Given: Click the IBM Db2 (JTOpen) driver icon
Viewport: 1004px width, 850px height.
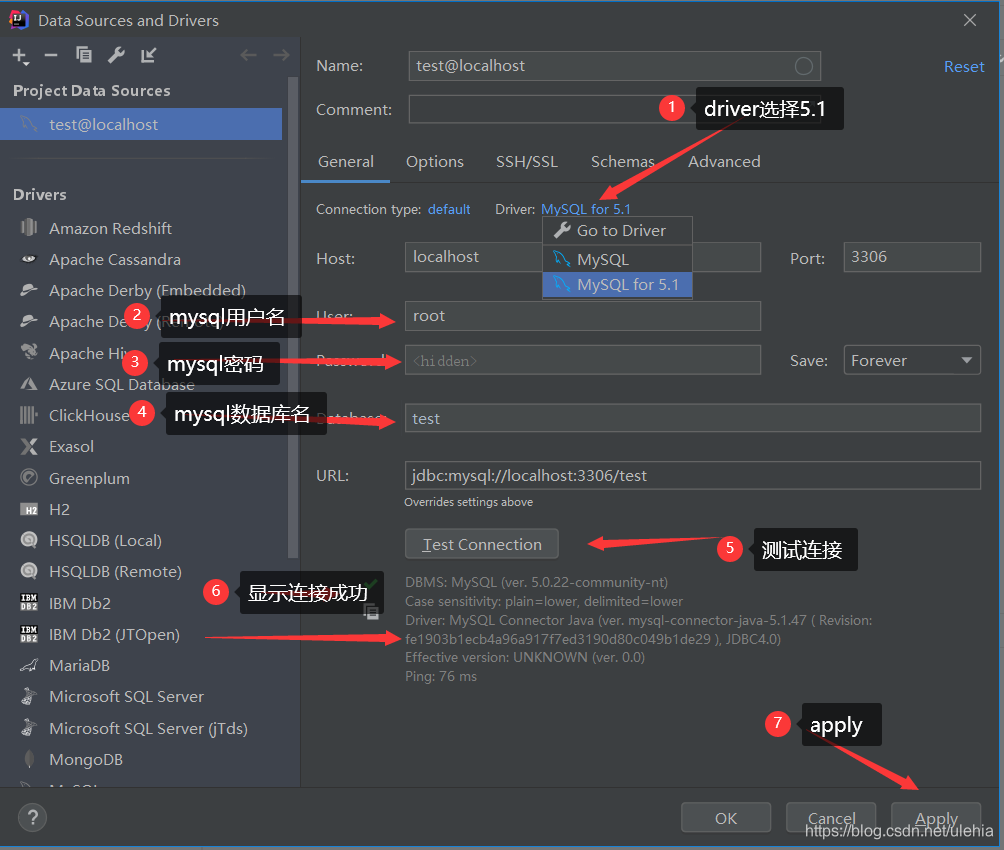Looking at the screenshot, I should coord(29,633).
